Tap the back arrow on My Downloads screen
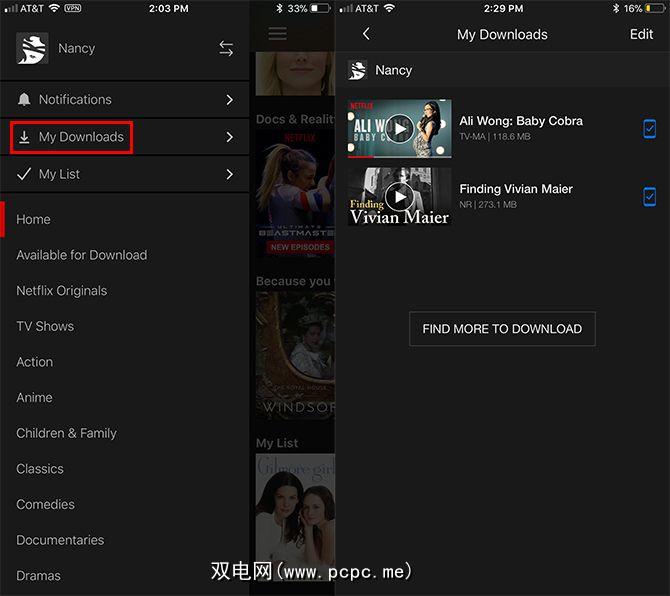 tap(366, 34)
